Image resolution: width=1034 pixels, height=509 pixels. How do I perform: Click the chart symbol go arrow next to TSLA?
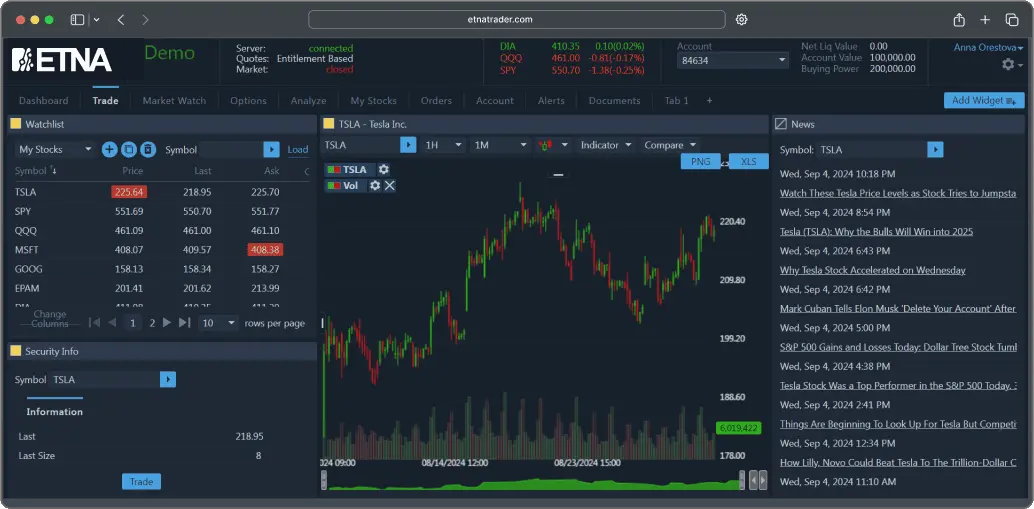click(x=408, y=145)
